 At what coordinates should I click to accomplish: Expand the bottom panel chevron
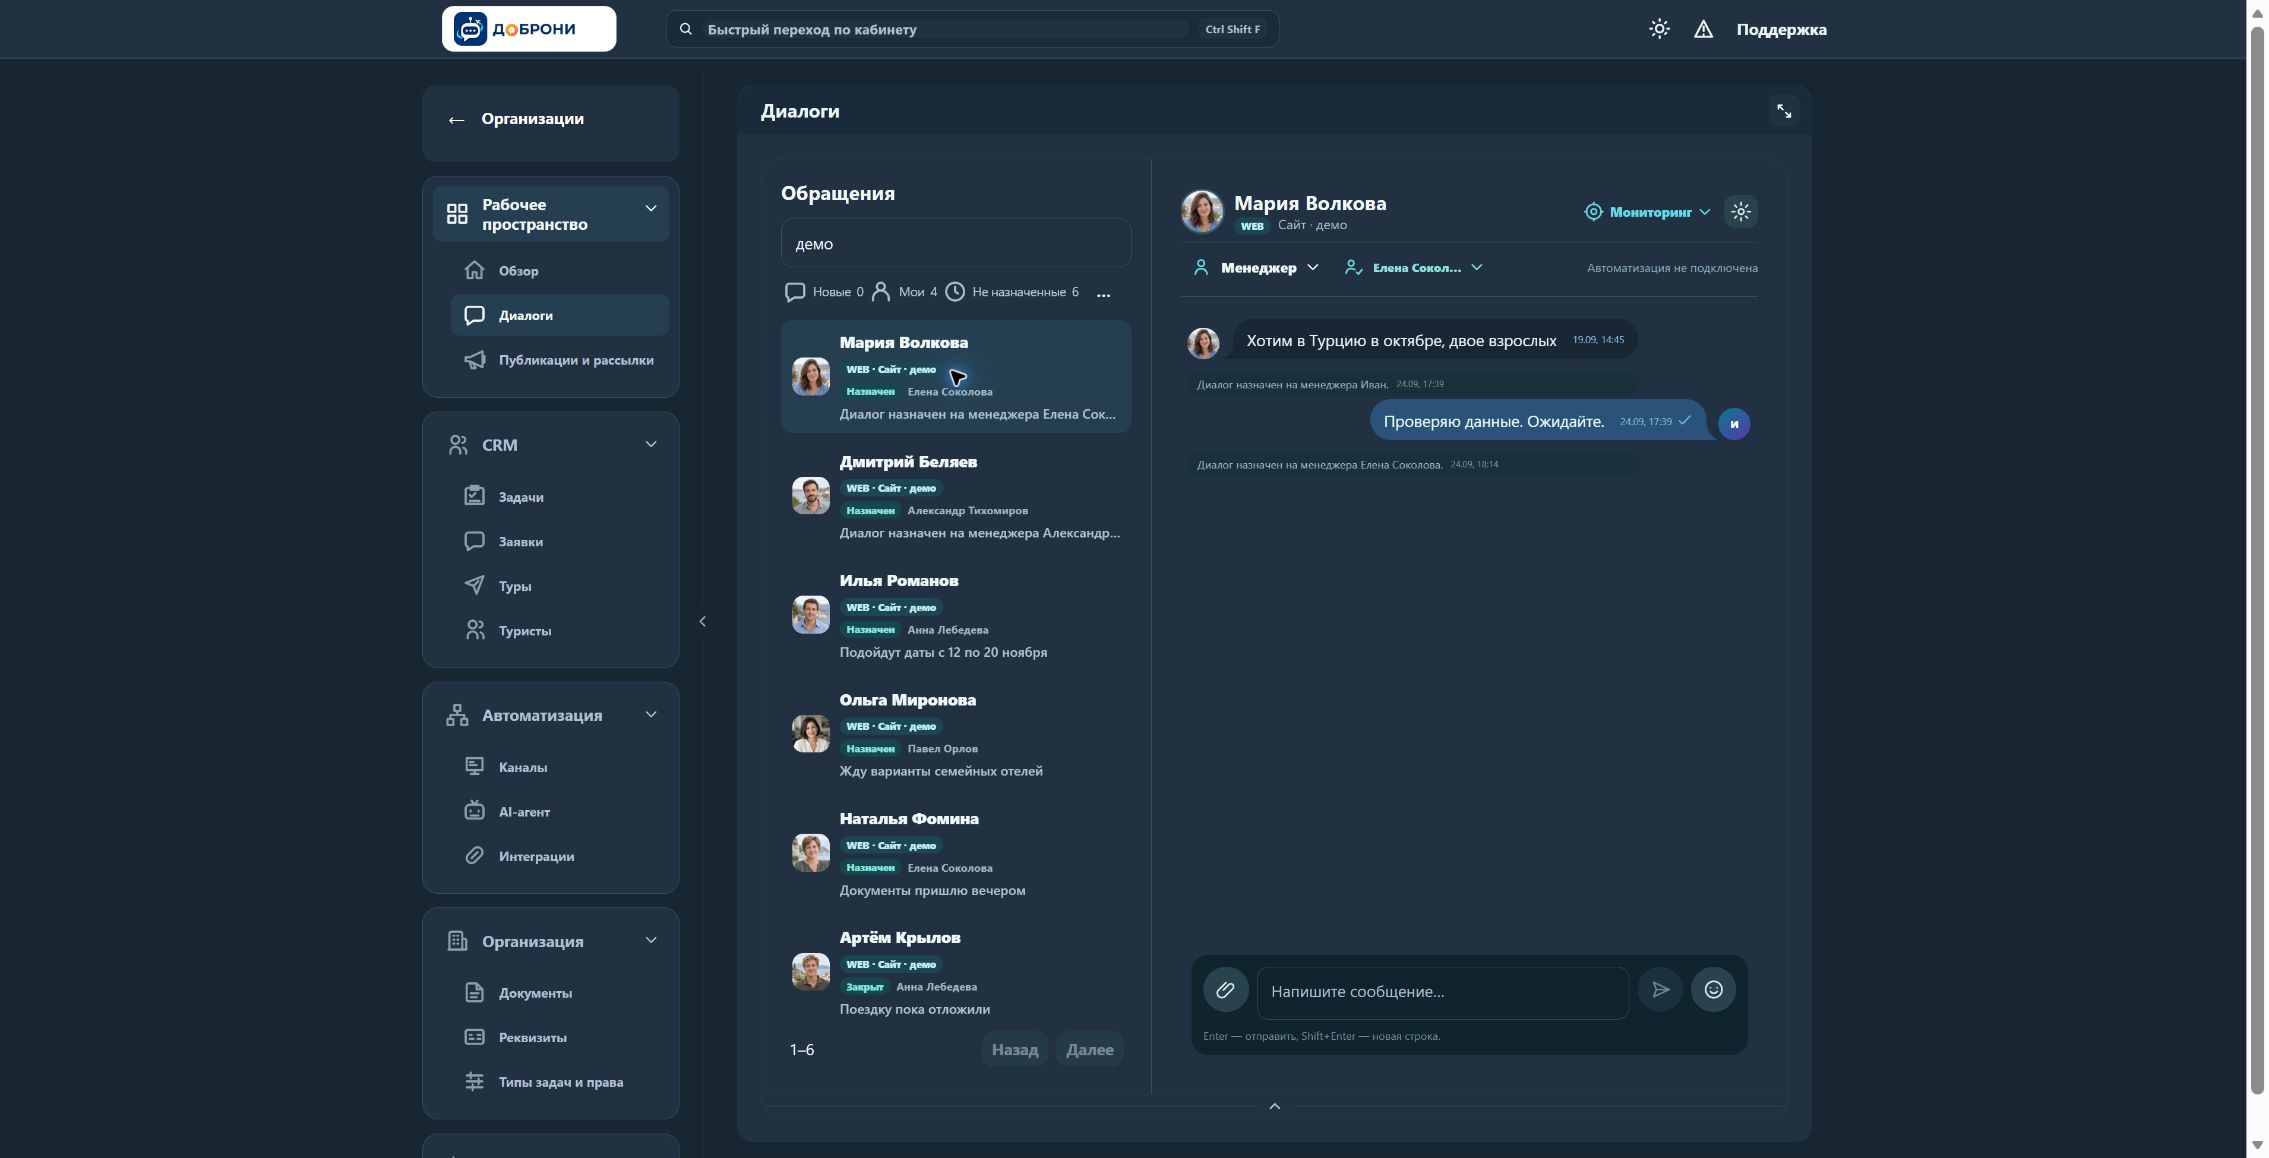[x=1274, y=1106]
